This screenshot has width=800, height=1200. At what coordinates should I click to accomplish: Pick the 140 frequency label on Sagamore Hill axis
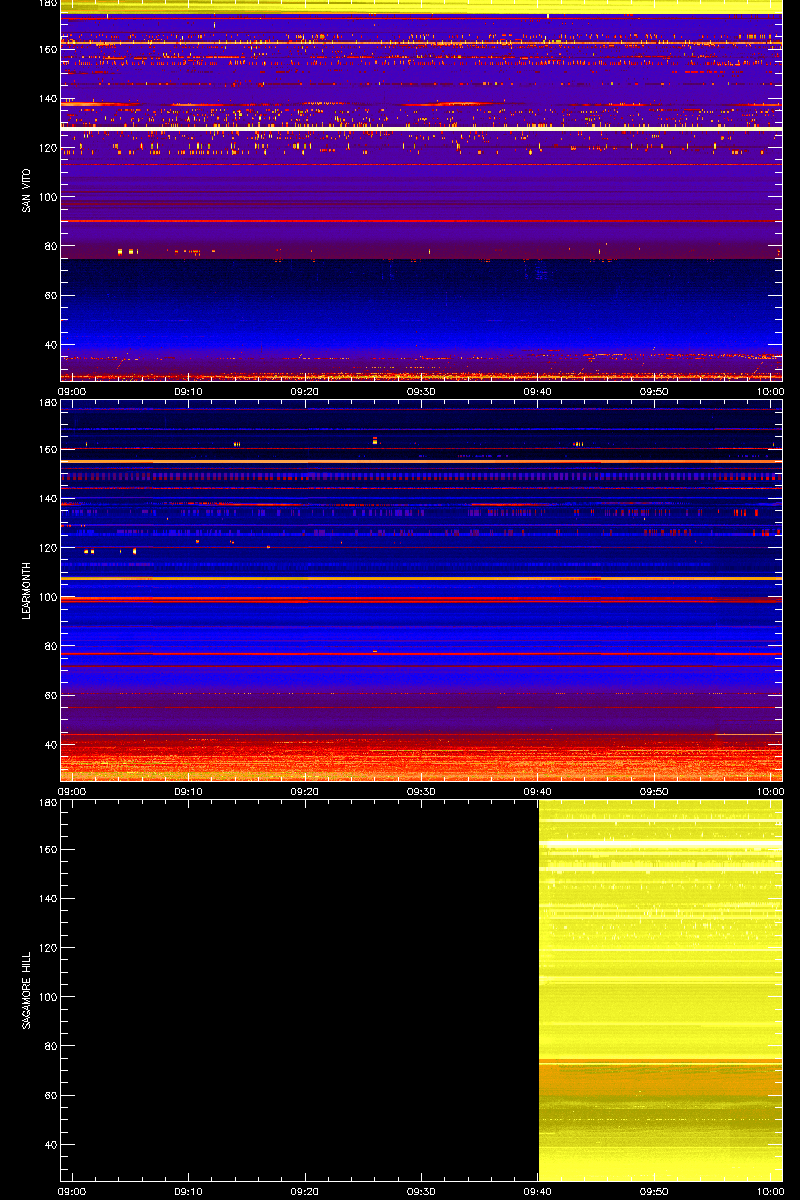pos(46,898)
